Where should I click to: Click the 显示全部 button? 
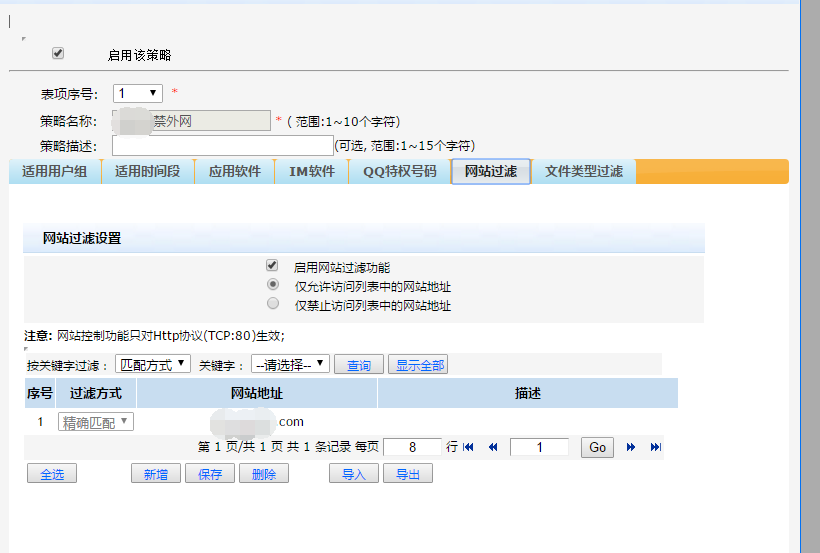pos(420,365)
